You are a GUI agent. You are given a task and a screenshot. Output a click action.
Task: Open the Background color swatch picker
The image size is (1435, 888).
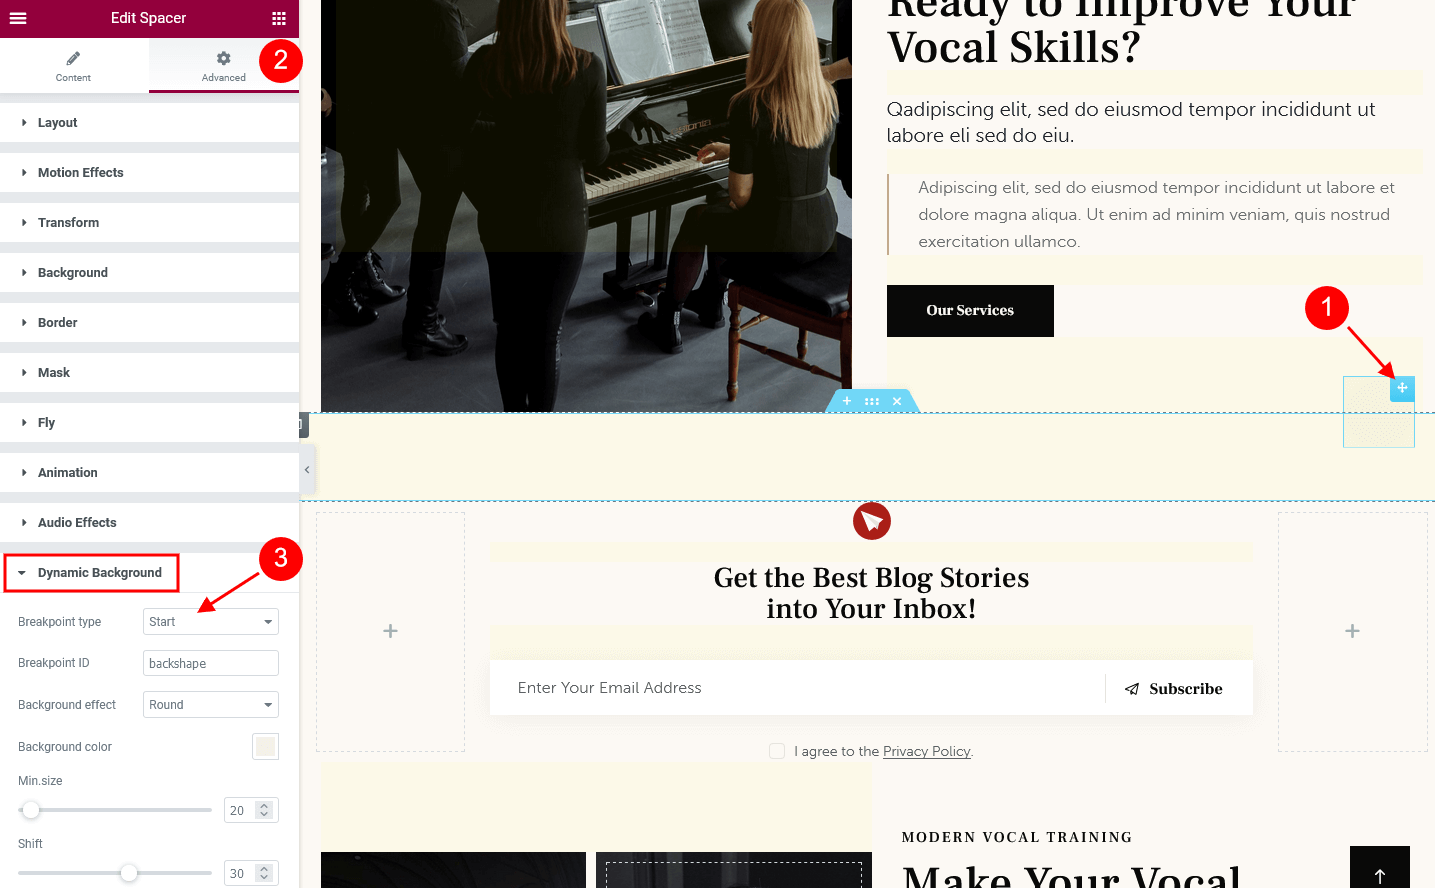click(265, 747)
